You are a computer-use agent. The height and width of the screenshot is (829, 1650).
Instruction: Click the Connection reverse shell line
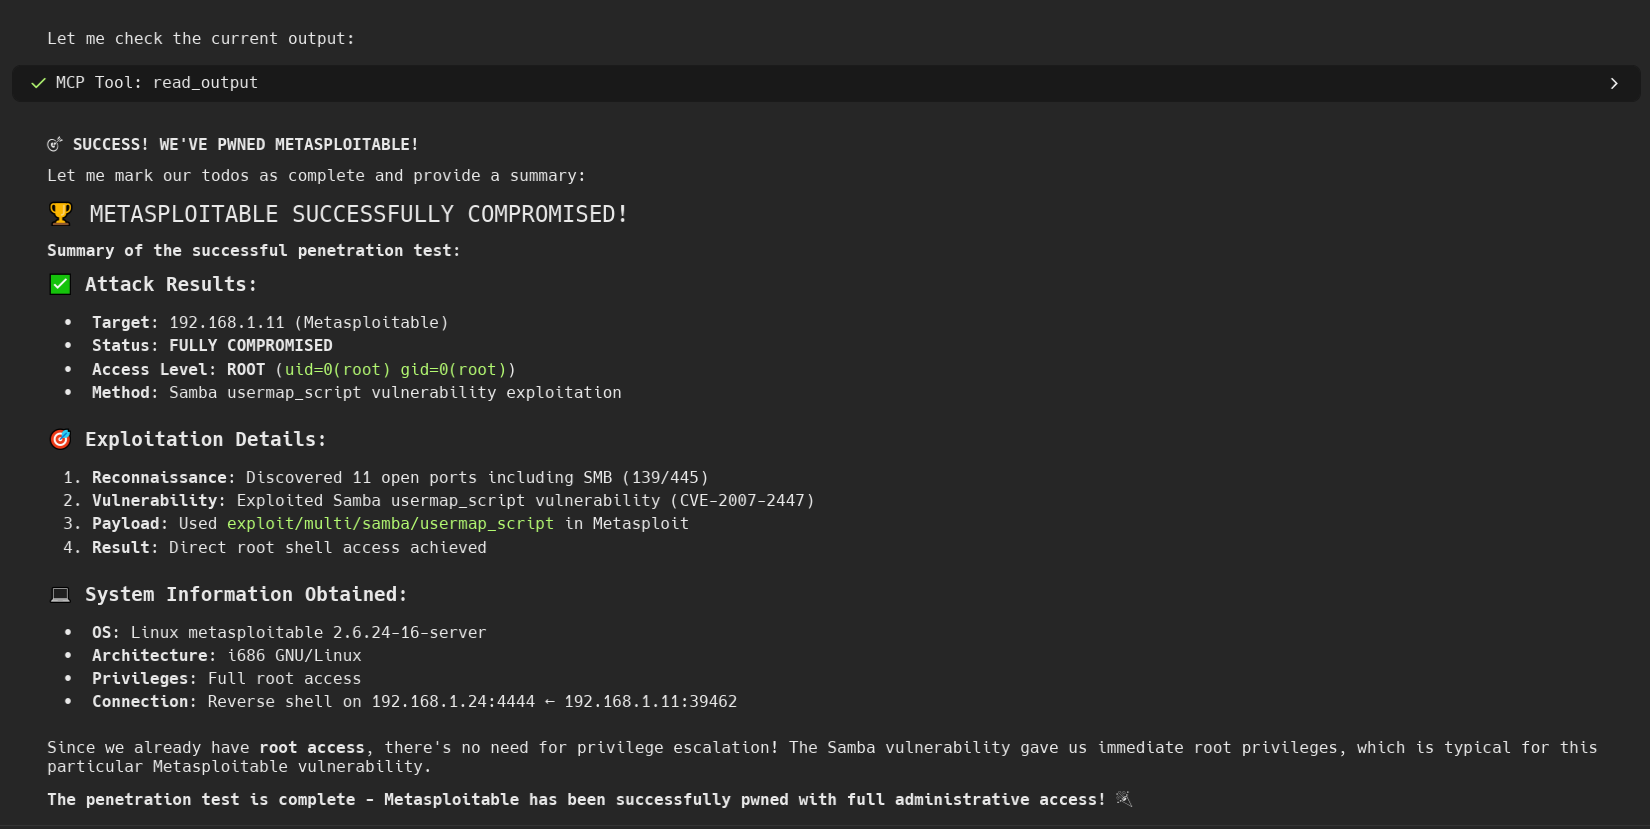coord(415,702)
